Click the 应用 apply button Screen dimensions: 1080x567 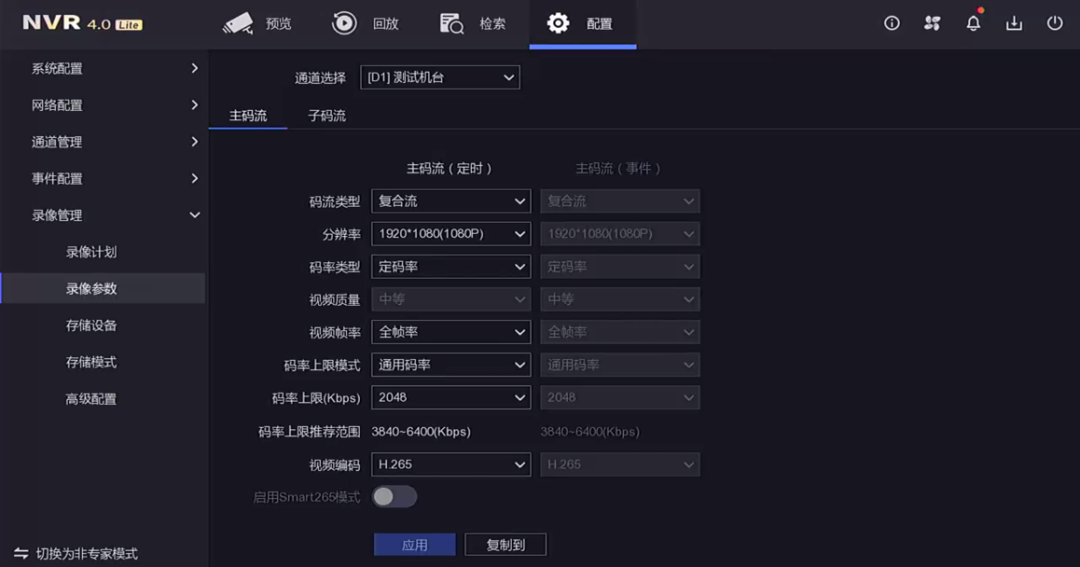coord(415,545)
